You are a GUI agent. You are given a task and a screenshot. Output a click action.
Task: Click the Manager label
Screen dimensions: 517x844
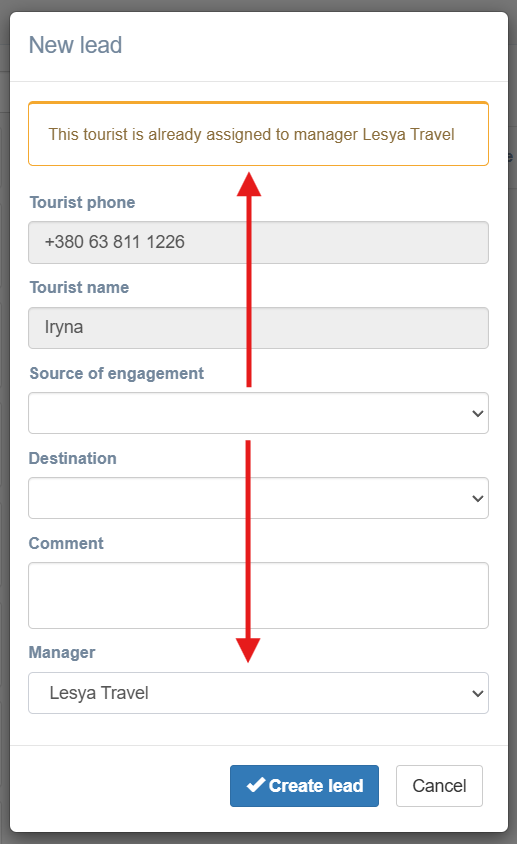point(62,652)
